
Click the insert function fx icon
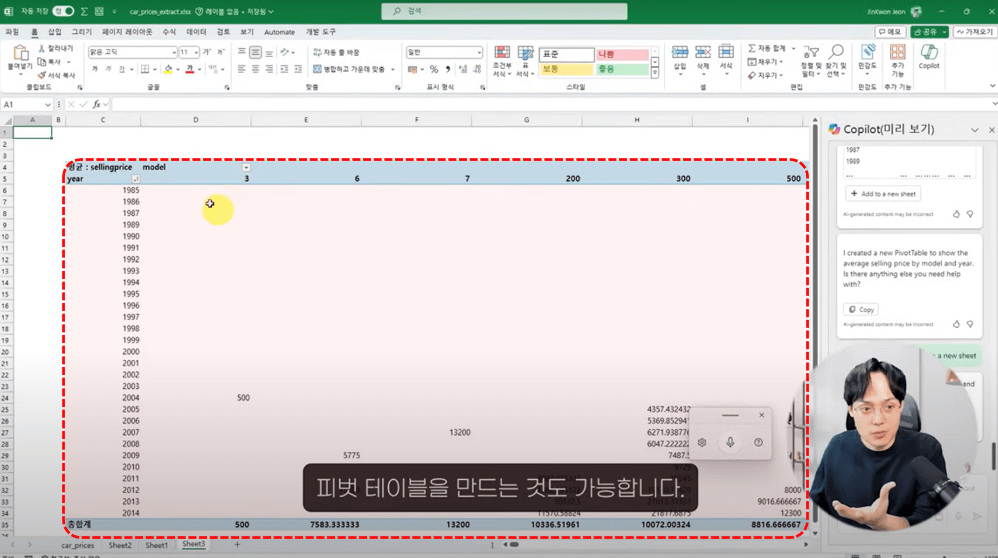(96, 104)
